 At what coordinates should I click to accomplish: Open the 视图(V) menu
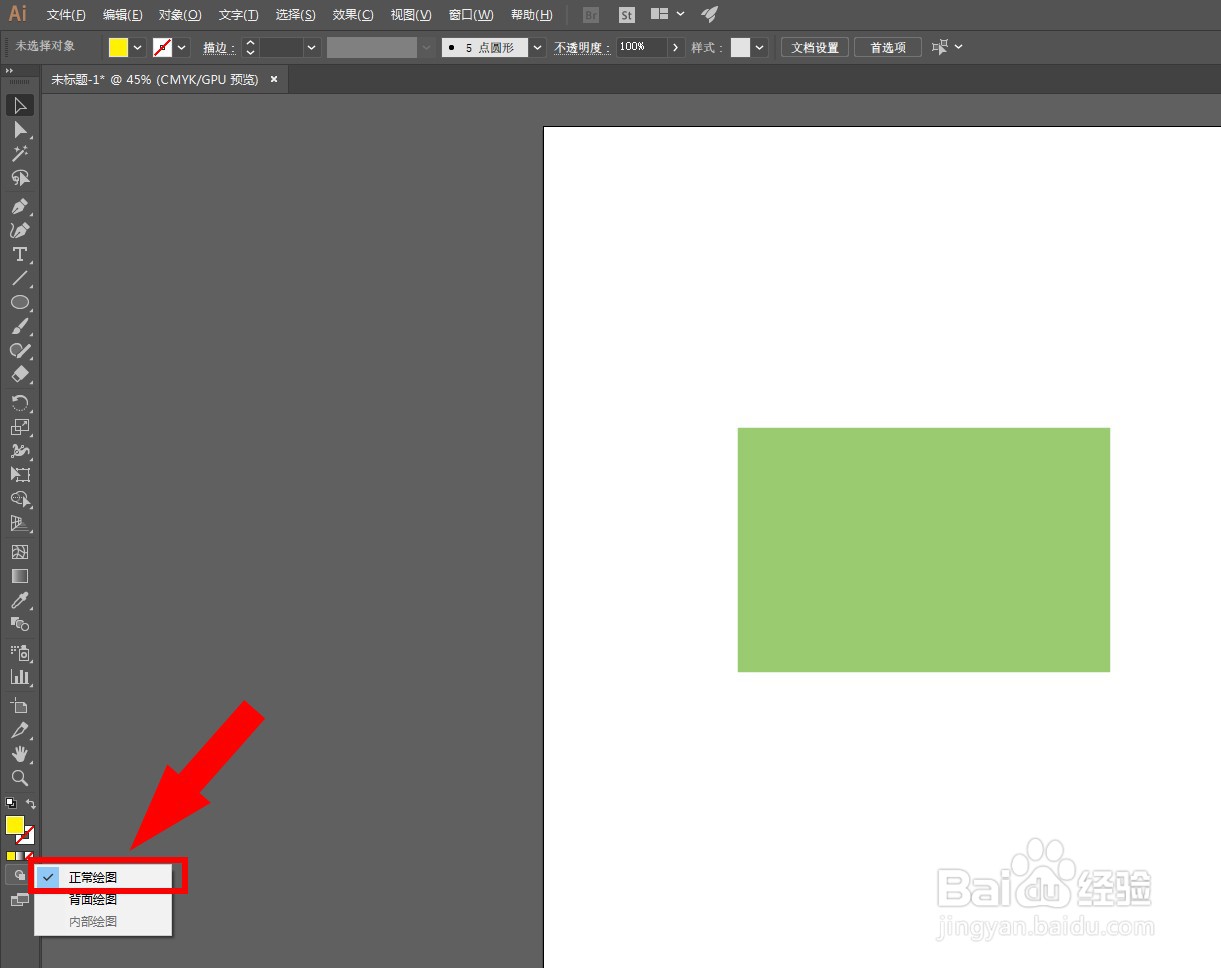pos(411,15)
